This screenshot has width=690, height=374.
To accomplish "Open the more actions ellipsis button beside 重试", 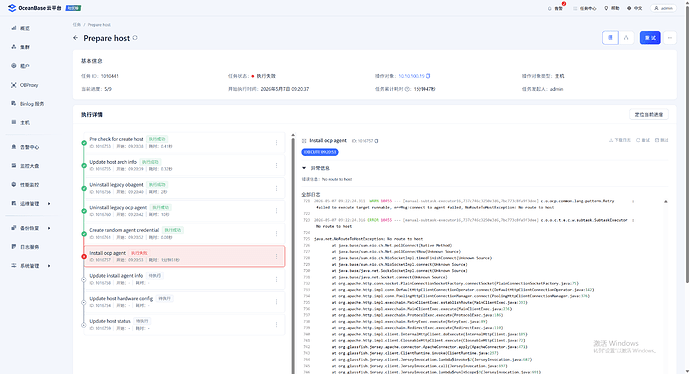I will tap(670, 38).
